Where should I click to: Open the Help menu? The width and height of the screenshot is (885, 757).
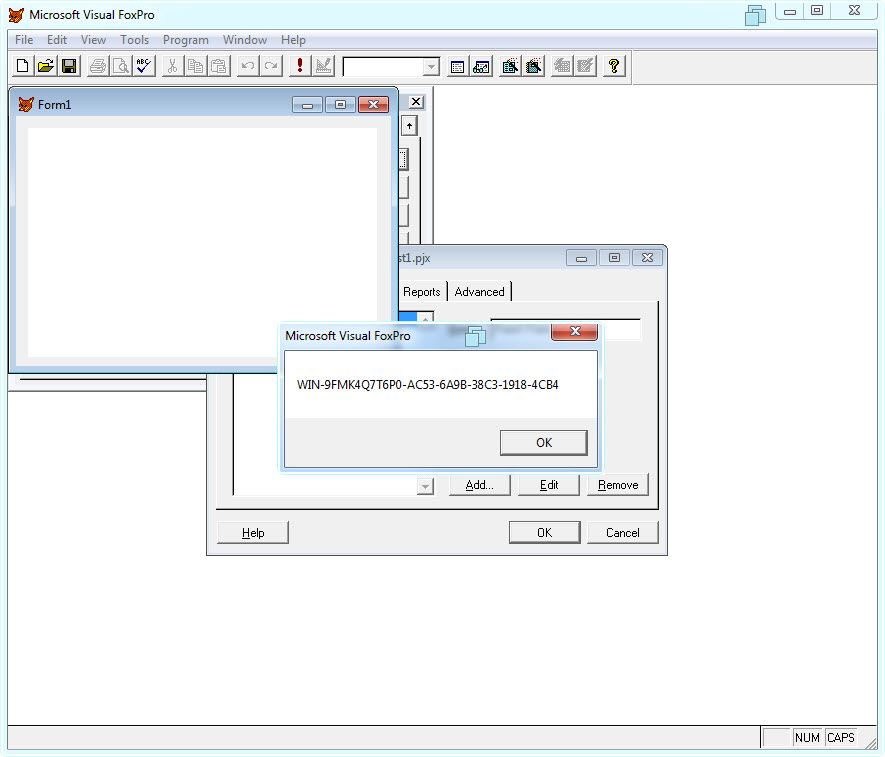pyautogui.click(x=293, y=40)
